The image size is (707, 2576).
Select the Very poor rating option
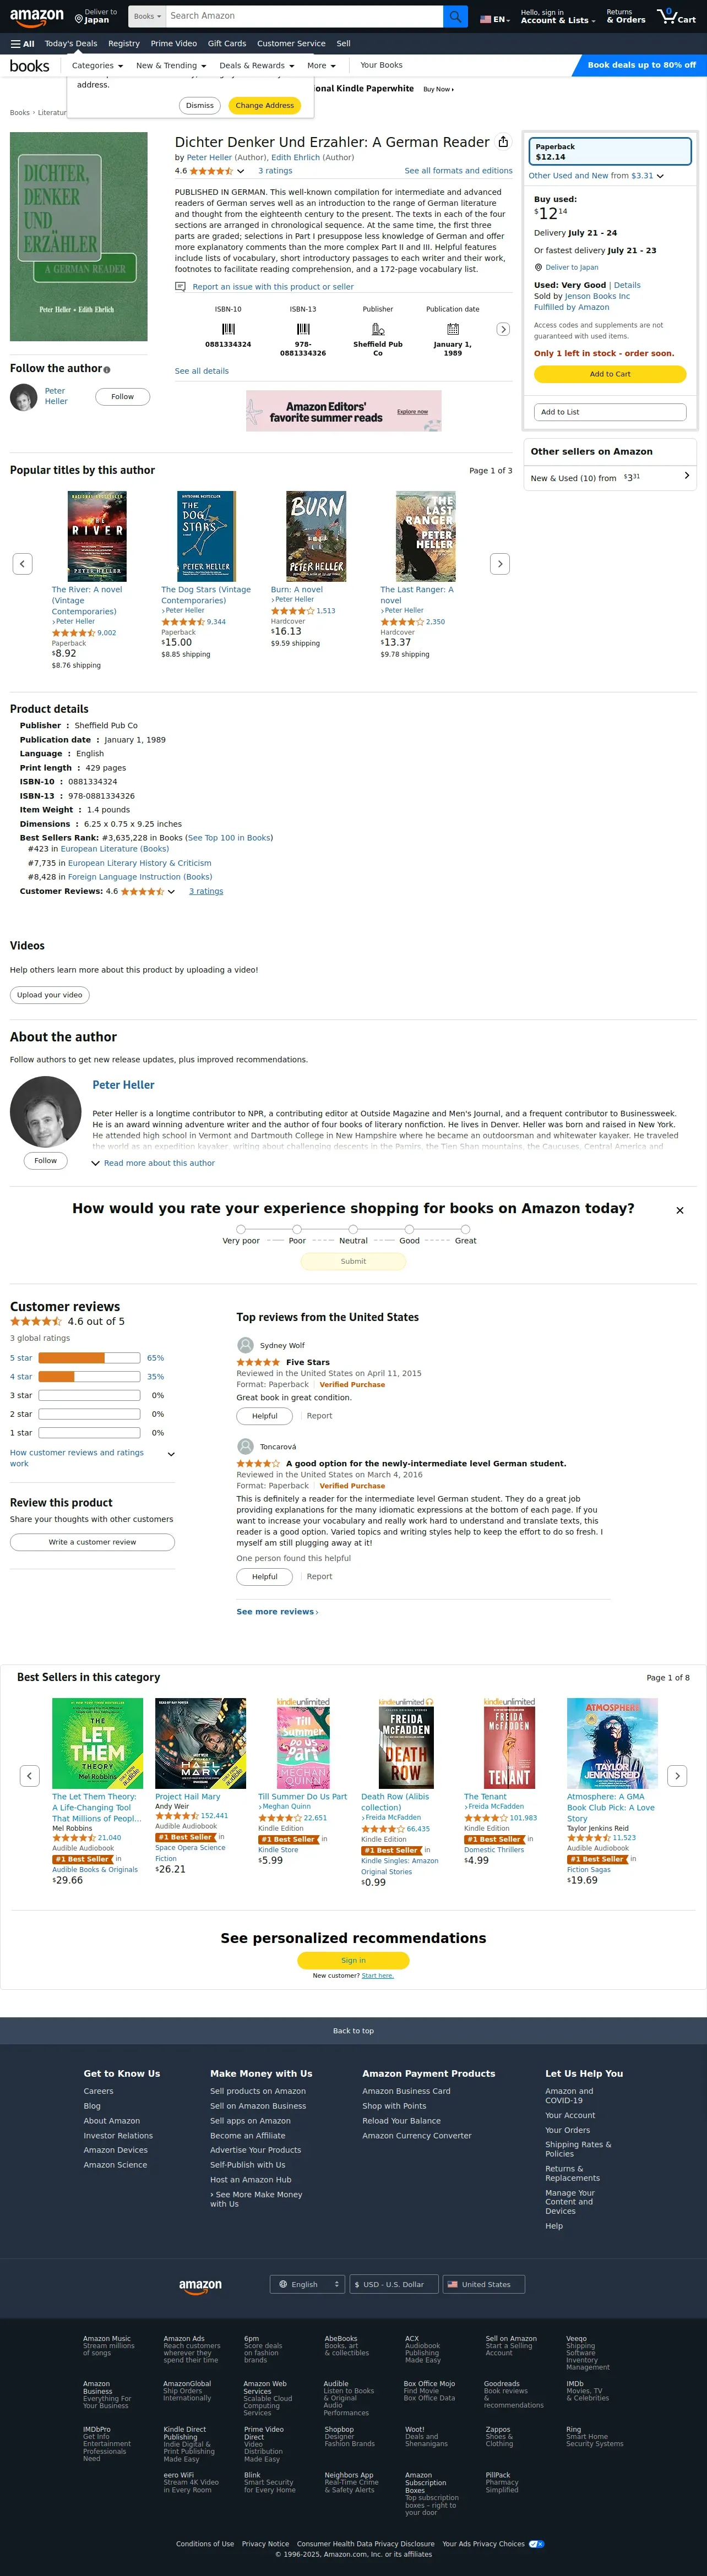point(241,1229)
